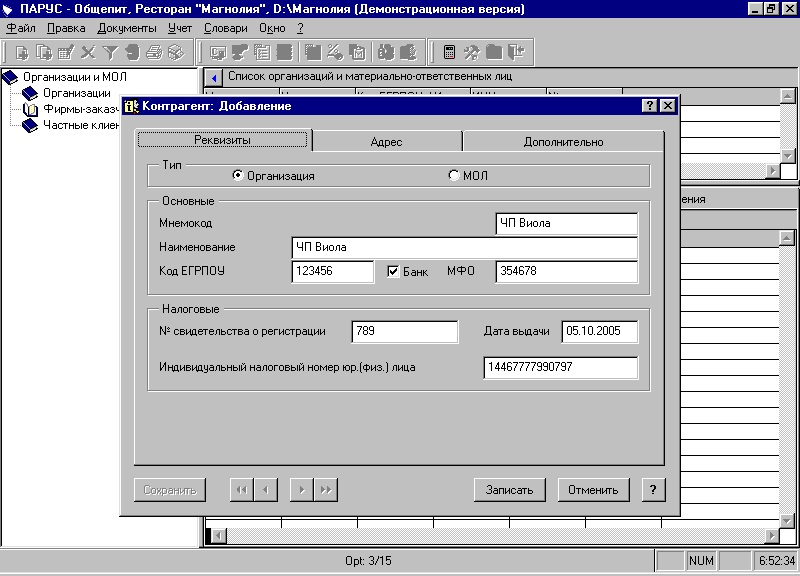Click the МФО input field
Image resolution: width=800 pixels, height=576 pixels.
tap(567, 271)
